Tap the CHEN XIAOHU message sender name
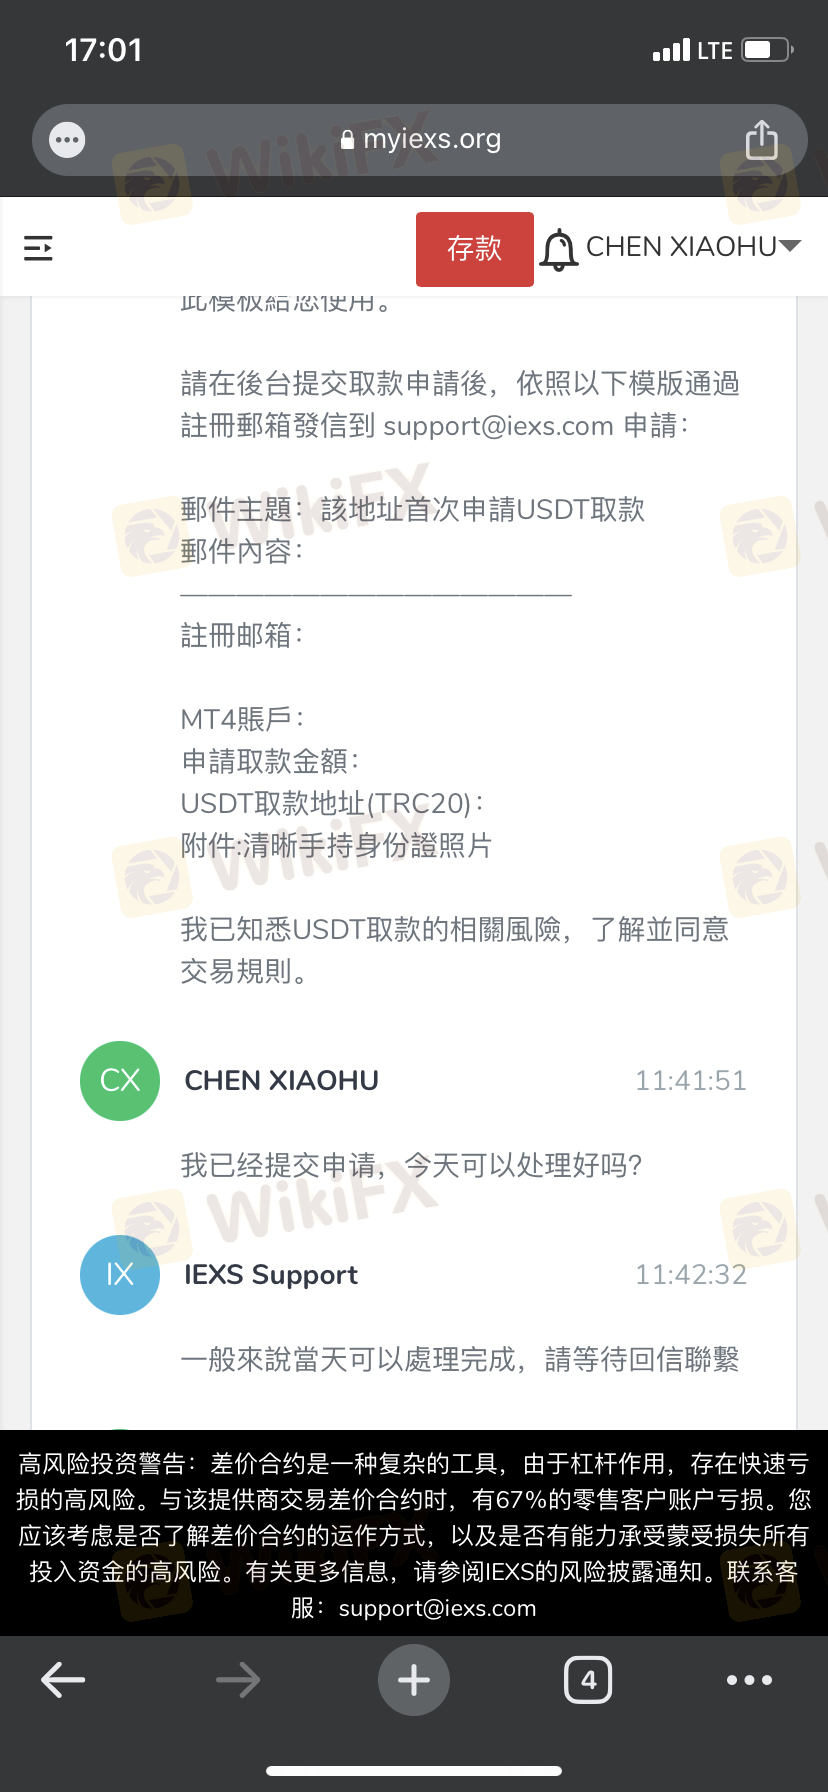This screenshot has width=828, height=1792. (x=282, y=1081)
